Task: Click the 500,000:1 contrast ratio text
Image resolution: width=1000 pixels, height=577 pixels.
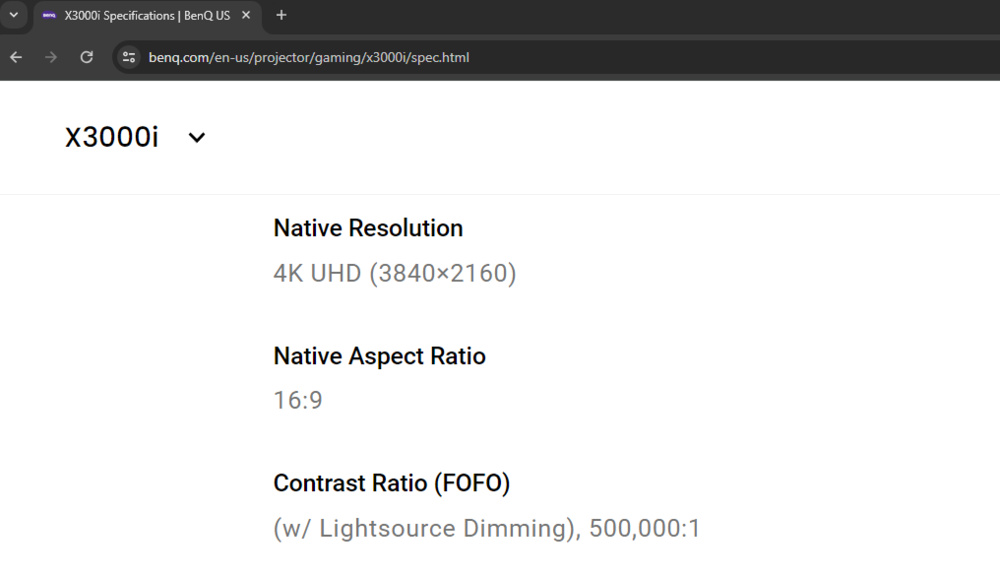Action: point(644,528)
